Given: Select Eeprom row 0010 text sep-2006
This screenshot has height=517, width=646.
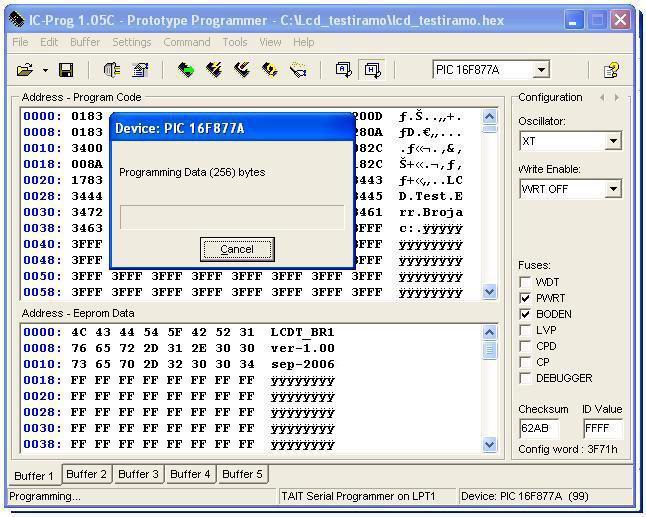Looking at the screenshot, I should click(x=302, y=364).
